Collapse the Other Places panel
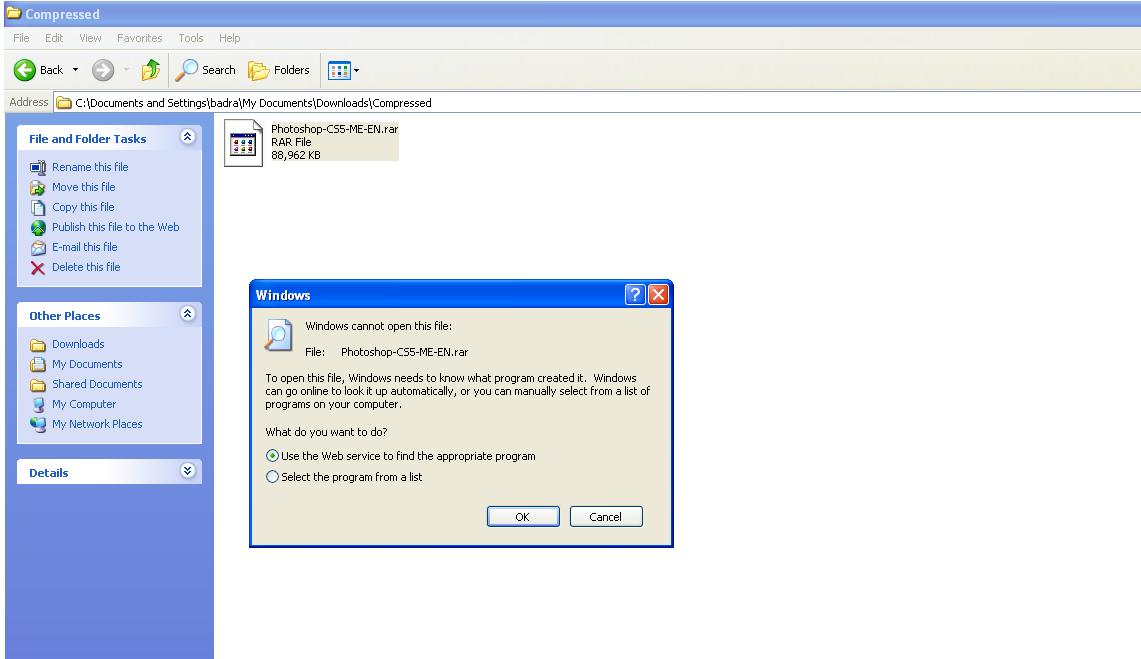 click(x=188, y=313)
